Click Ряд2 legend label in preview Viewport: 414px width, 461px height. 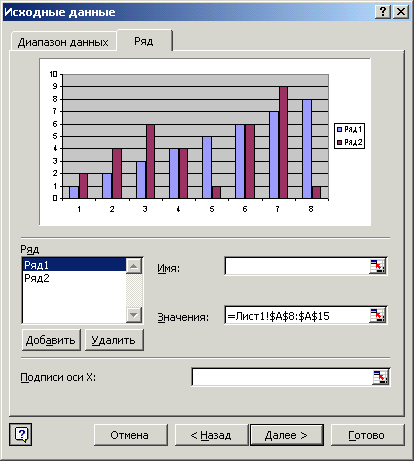353,142
